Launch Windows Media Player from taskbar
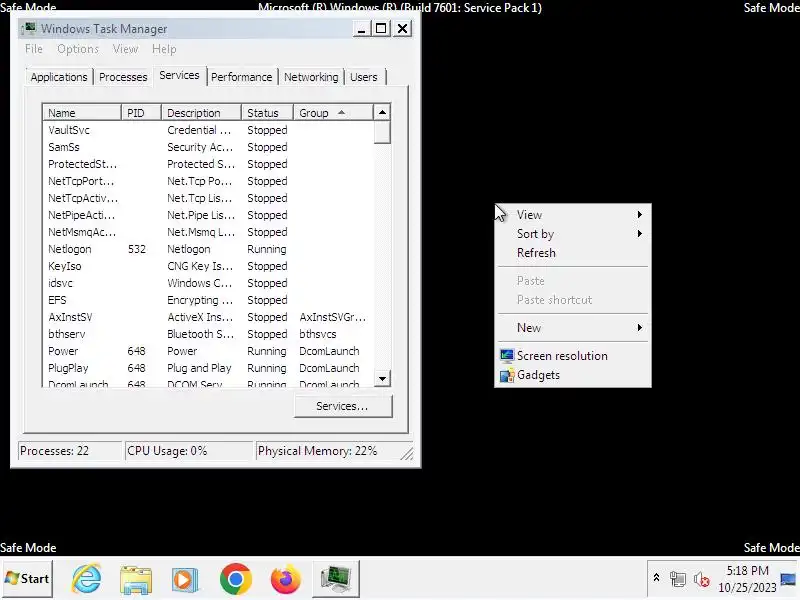This screenshot has height=600, width=800. (x=185, y=579)
